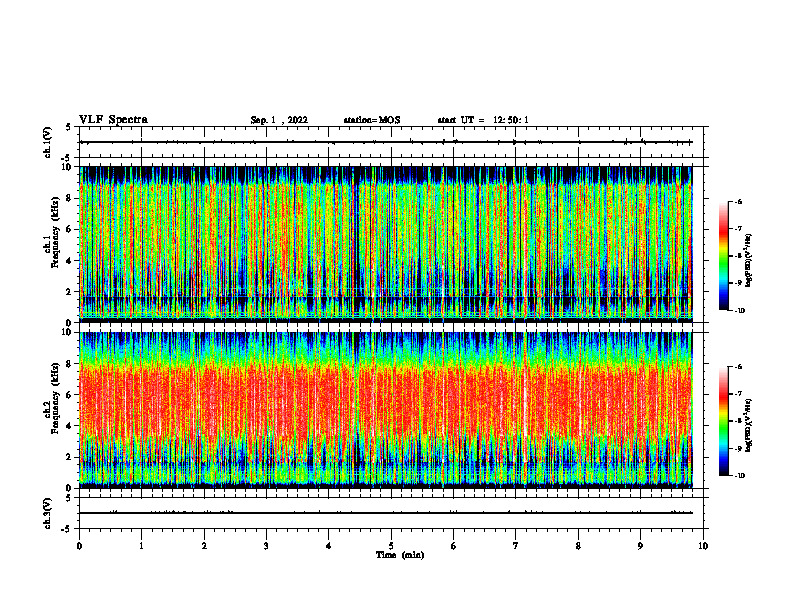This screenshot has width=792, height=612.
Task: Click time axis tick label 1
Action: pyautogui.click(x=141, y=546)
